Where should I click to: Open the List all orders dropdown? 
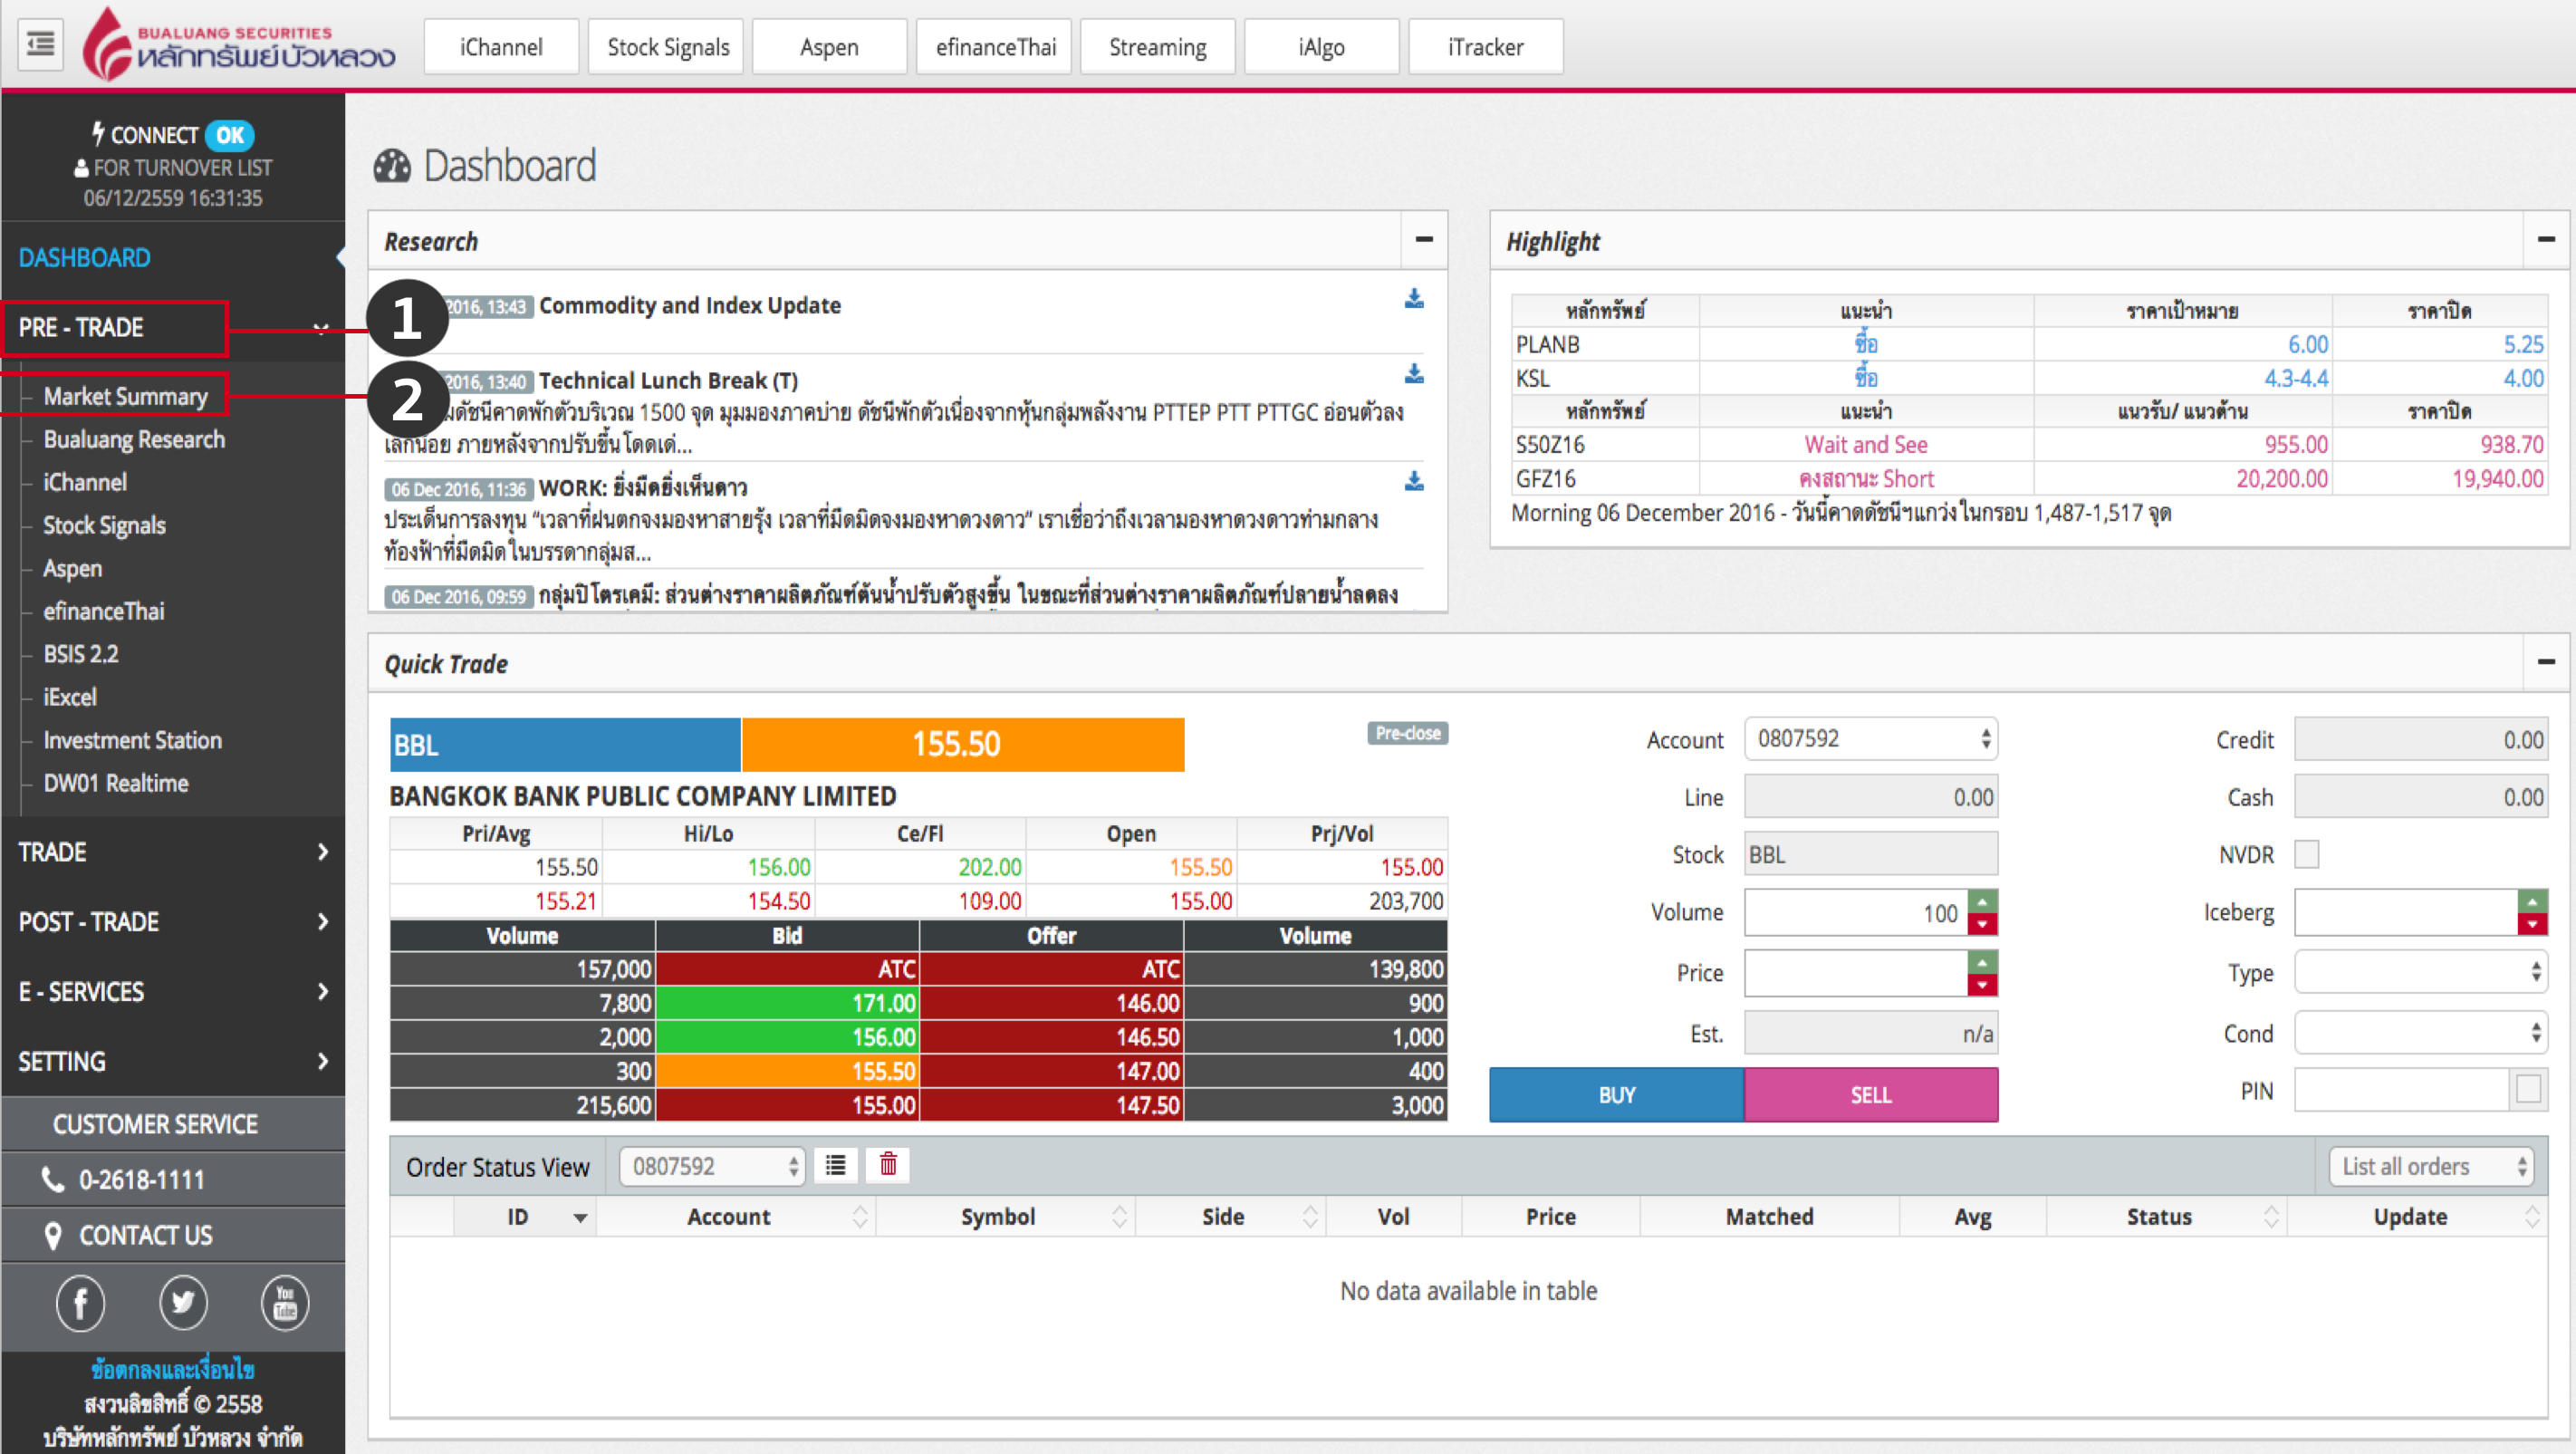[2431, 1166]
